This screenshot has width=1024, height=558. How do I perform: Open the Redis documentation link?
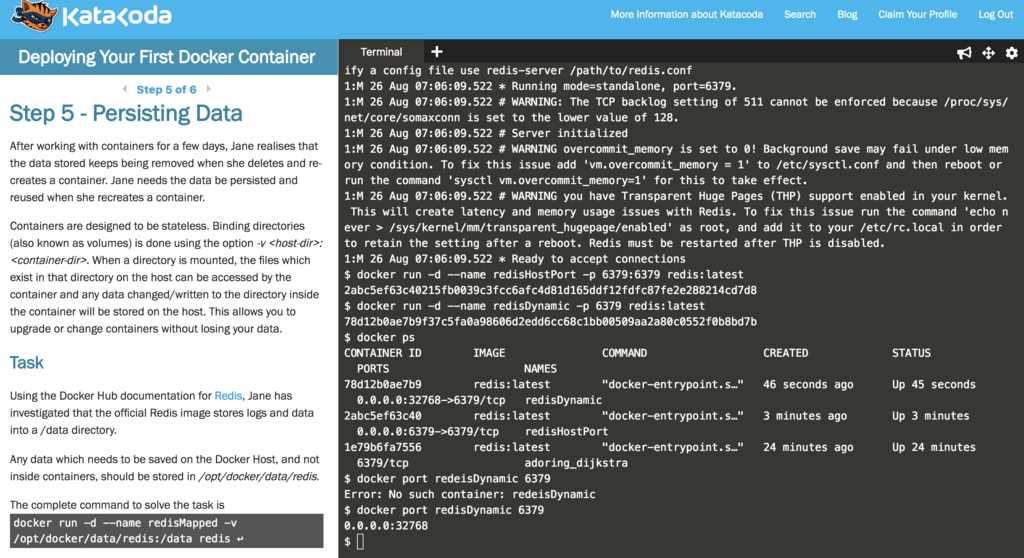tap(228, 396)
